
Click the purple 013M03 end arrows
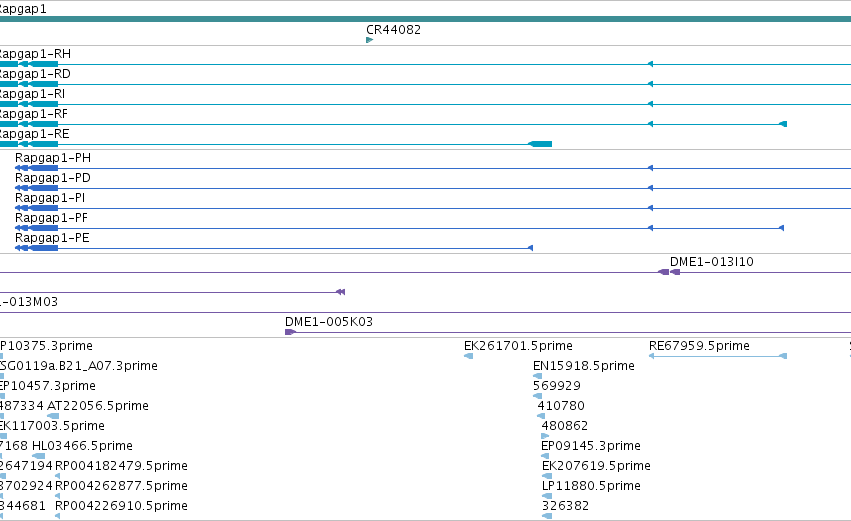(x=340, y=292)
